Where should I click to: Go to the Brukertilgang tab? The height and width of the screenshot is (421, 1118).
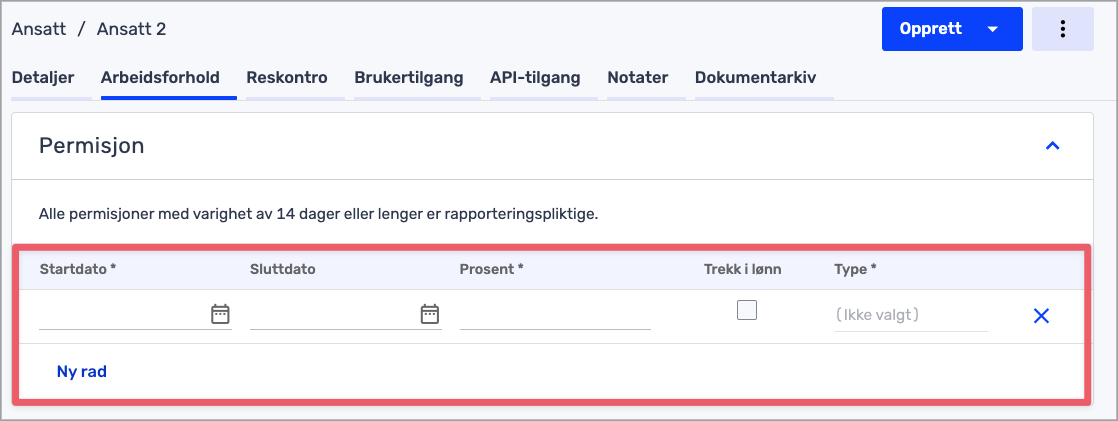(409, 78)
